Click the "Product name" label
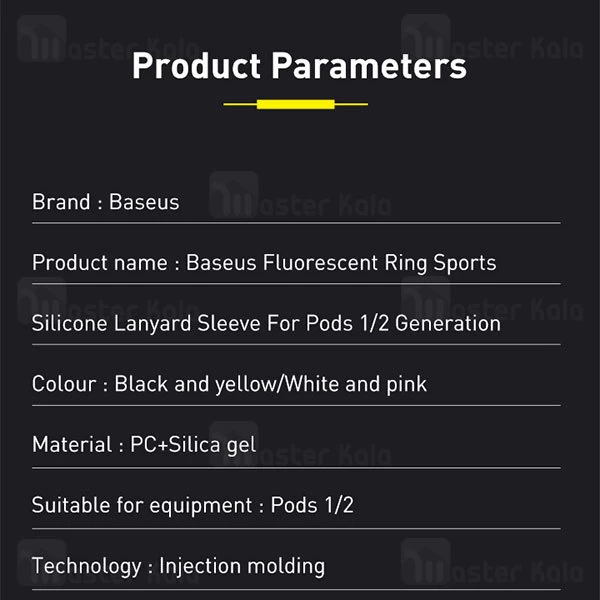600x600 pixels. click(x=100, y=263)
